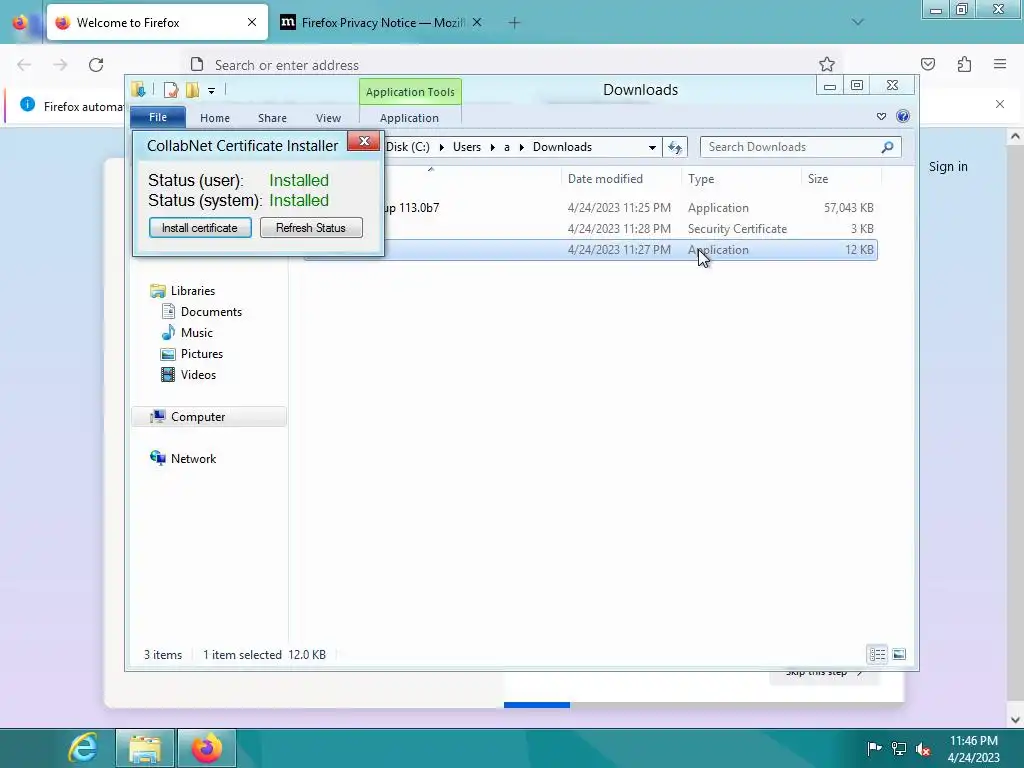Open the View ribbon tab
Image resolution: width=1024 pixels, height=768 pixels.
pyautogui.click(x=328, y=118)
